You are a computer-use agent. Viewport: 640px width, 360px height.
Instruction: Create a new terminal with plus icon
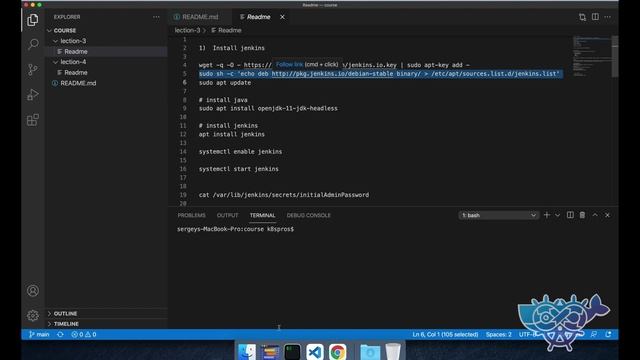(547, 215)
